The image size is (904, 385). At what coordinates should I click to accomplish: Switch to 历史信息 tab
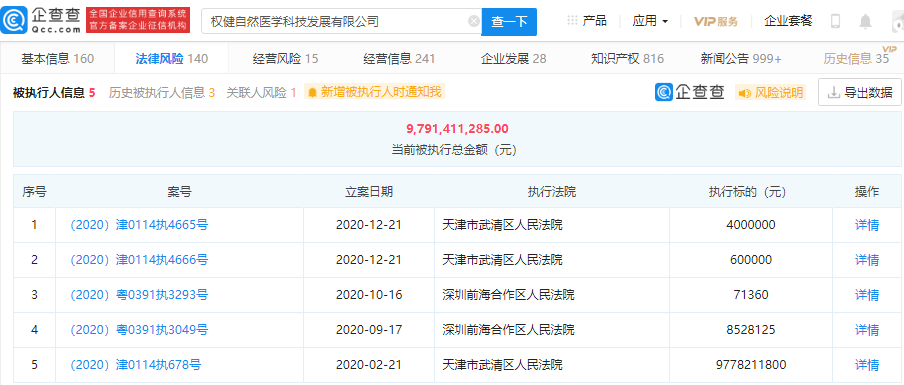tap(856, 58)
